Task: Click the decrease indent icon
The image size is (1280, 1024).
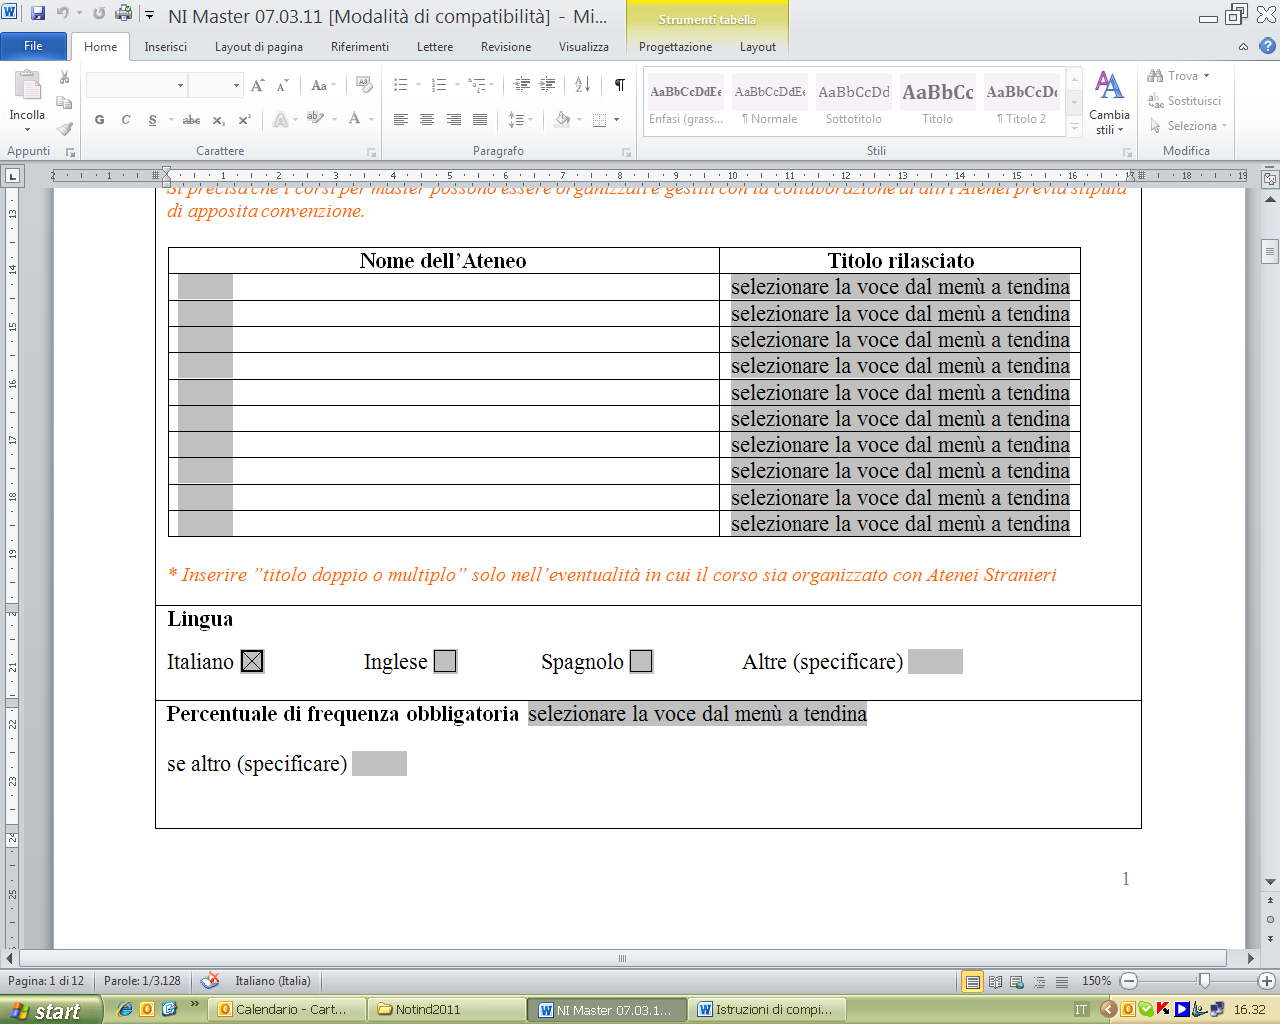Action: pyautogui.click(x=522, y=85)
